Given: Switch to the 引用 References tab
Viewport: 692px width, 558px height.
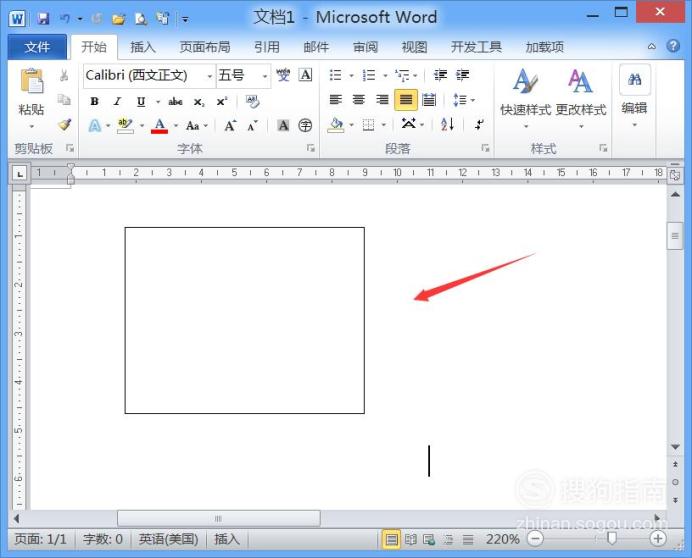Looking at the screenshot, I should [x=267, y=47].
